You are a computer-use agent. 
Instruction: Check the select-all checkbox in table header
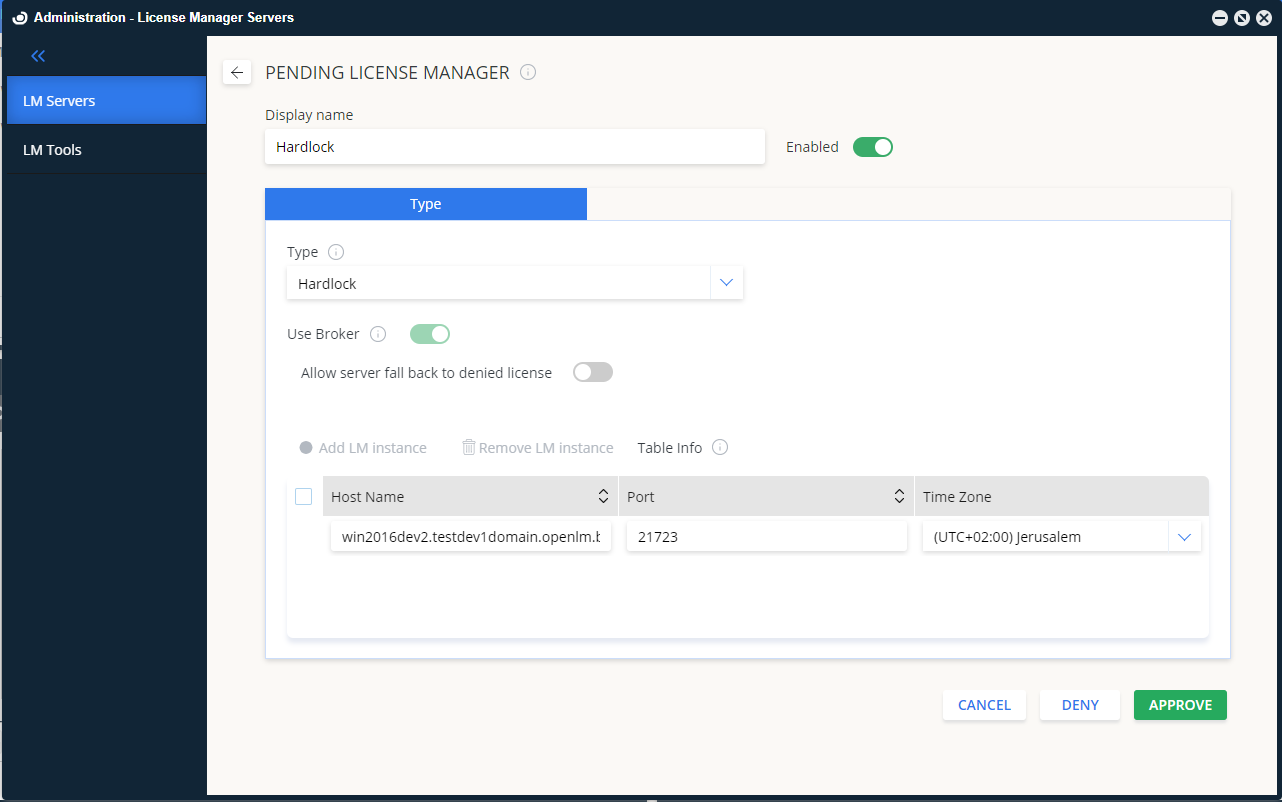[x=304, y=496]
